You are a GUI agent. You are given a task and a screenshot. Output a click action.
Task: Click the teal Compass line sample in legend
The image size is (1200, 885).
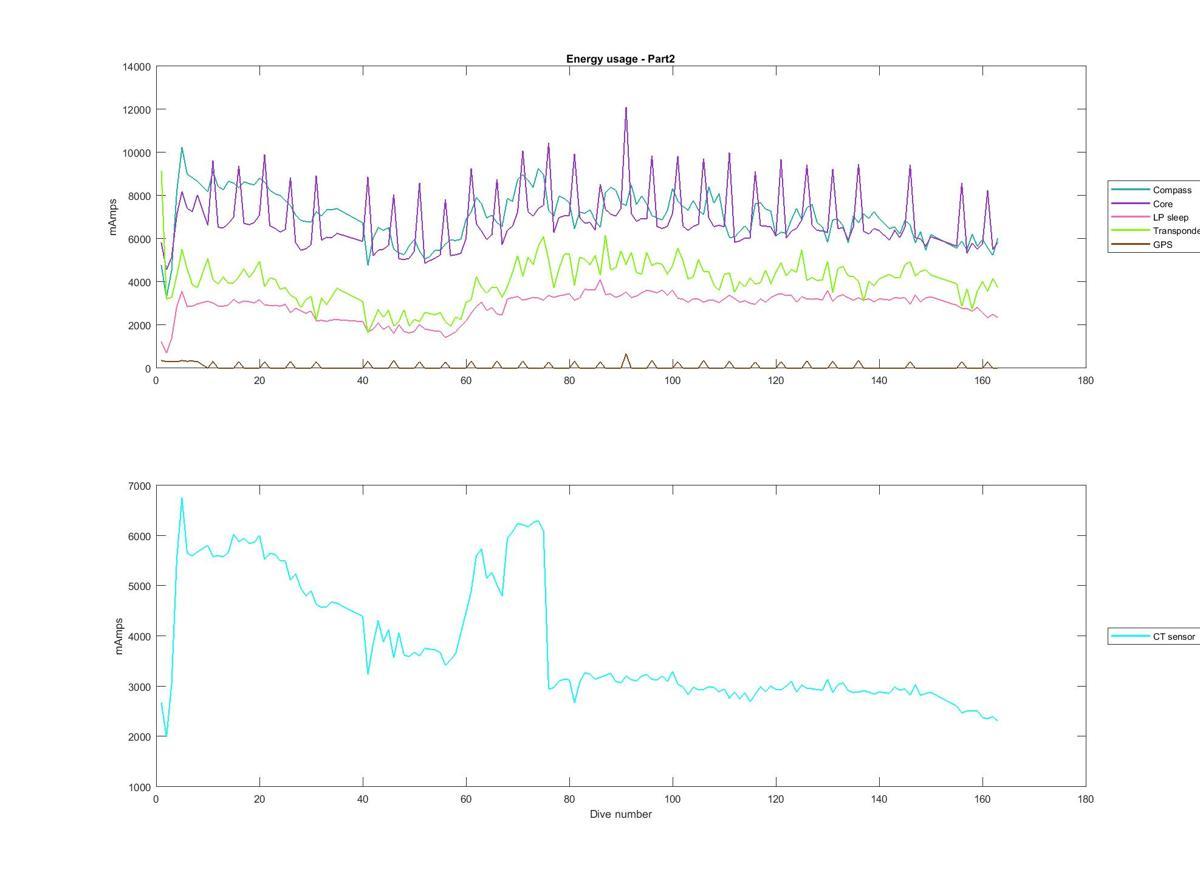click(x=1130, y=190)
